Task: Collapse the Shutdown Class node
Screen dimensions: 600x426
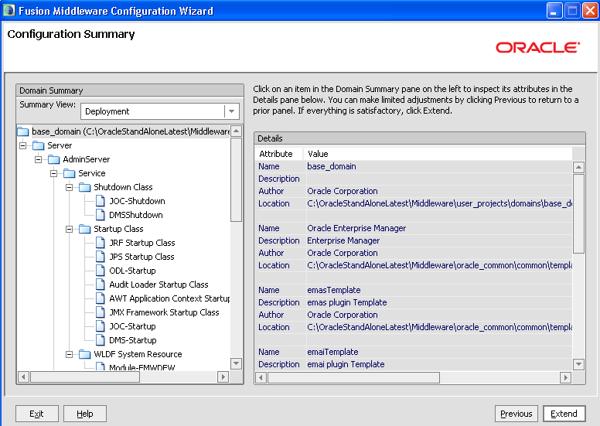Action: (x=68, y=187)
